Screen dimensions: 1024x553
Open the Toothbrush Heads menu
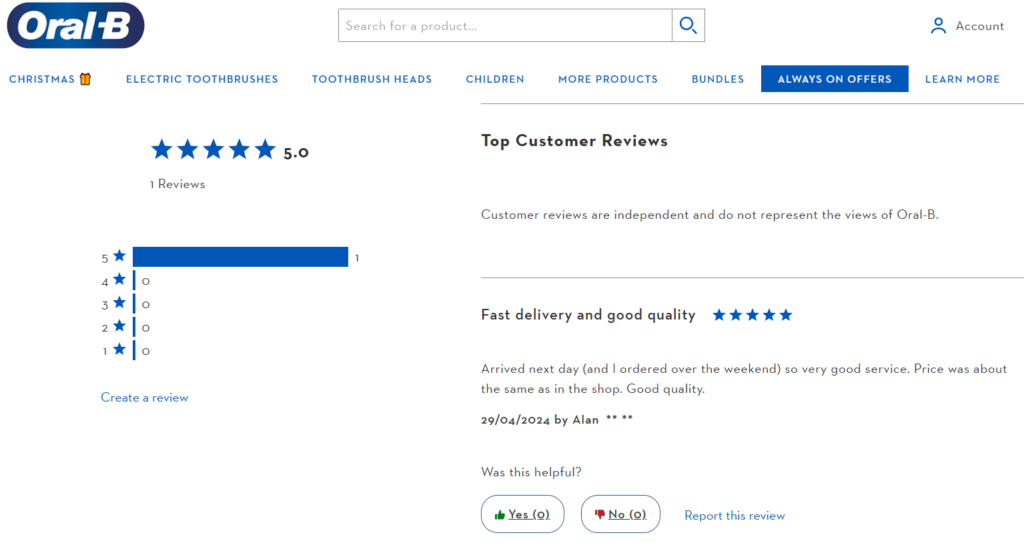click(x=372, y=79)
